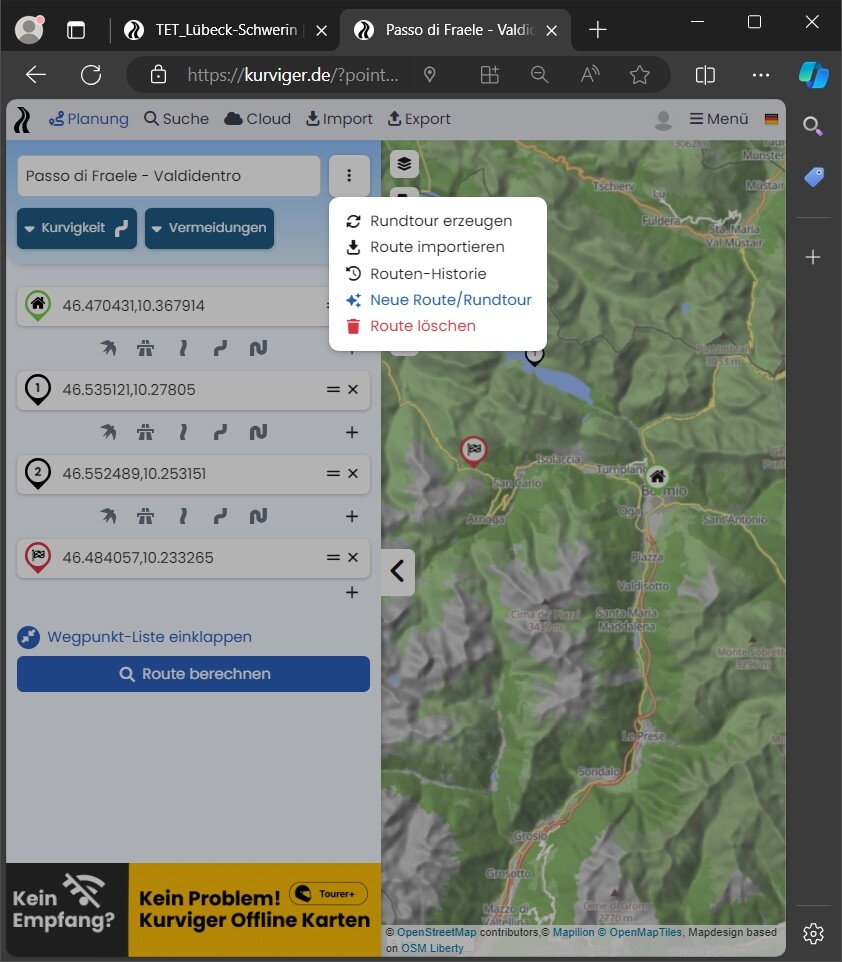Viewport: 842px width, 962px height.
Task: Open the OpenStreetMap attribution link
Action: tap(437, 932)
